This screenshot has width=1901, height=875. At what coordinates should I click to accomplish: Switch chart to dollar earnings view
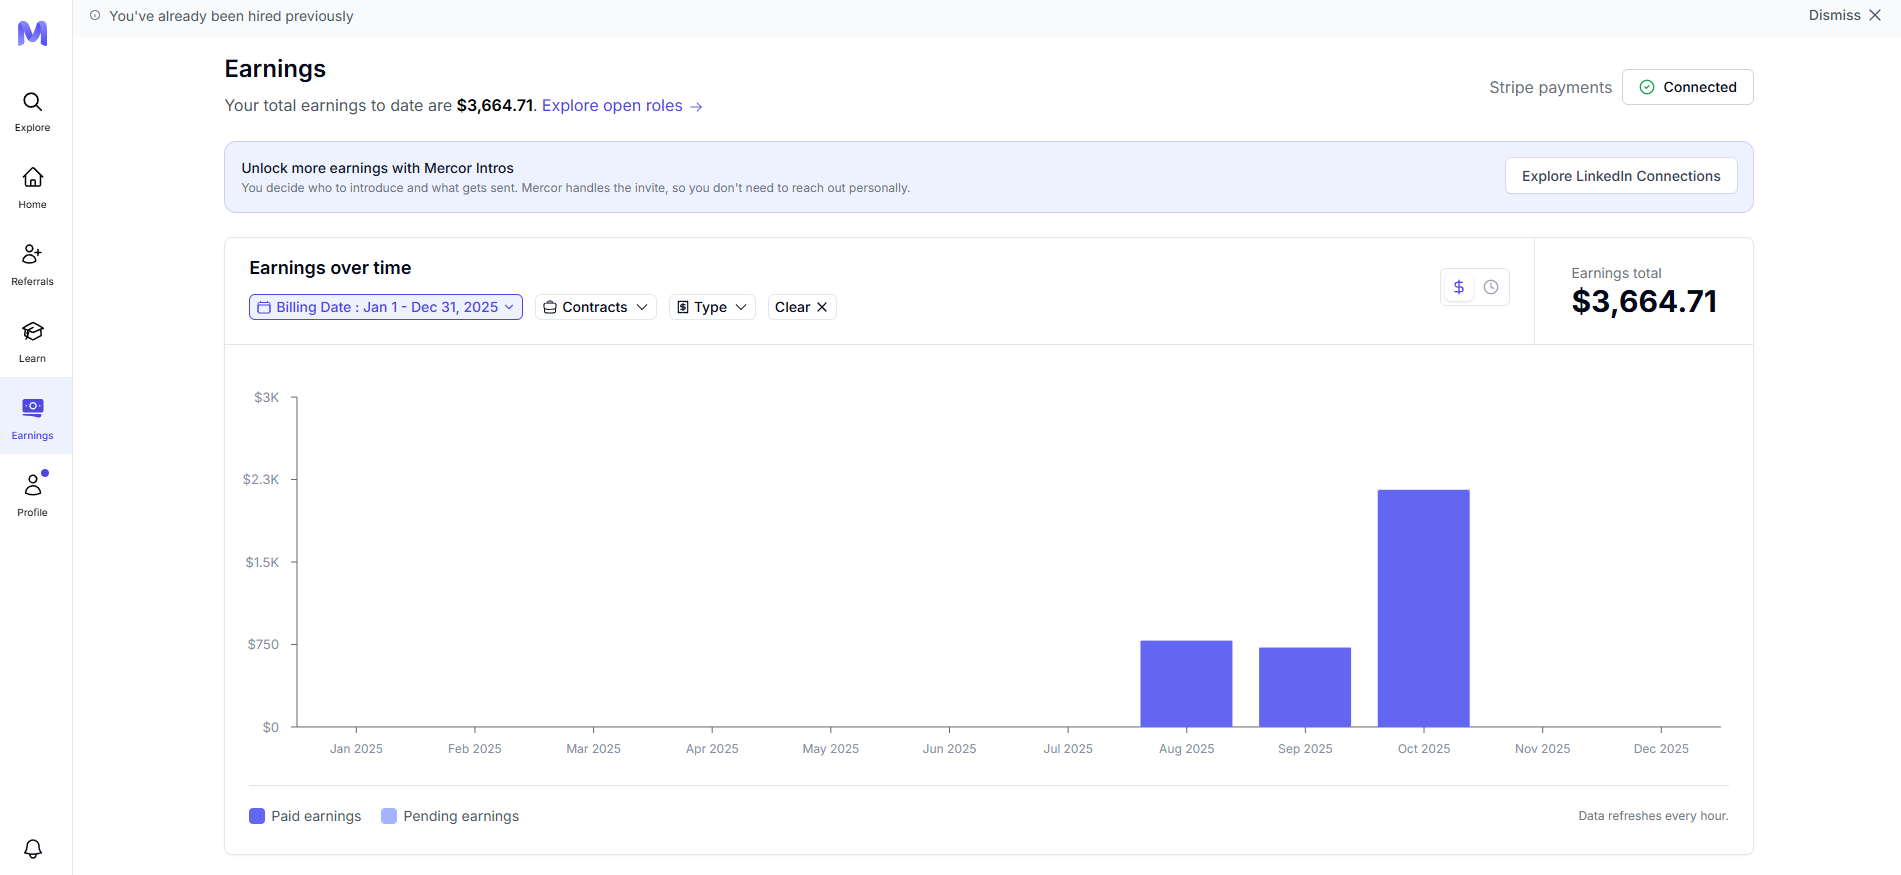tap(1459, 287)
